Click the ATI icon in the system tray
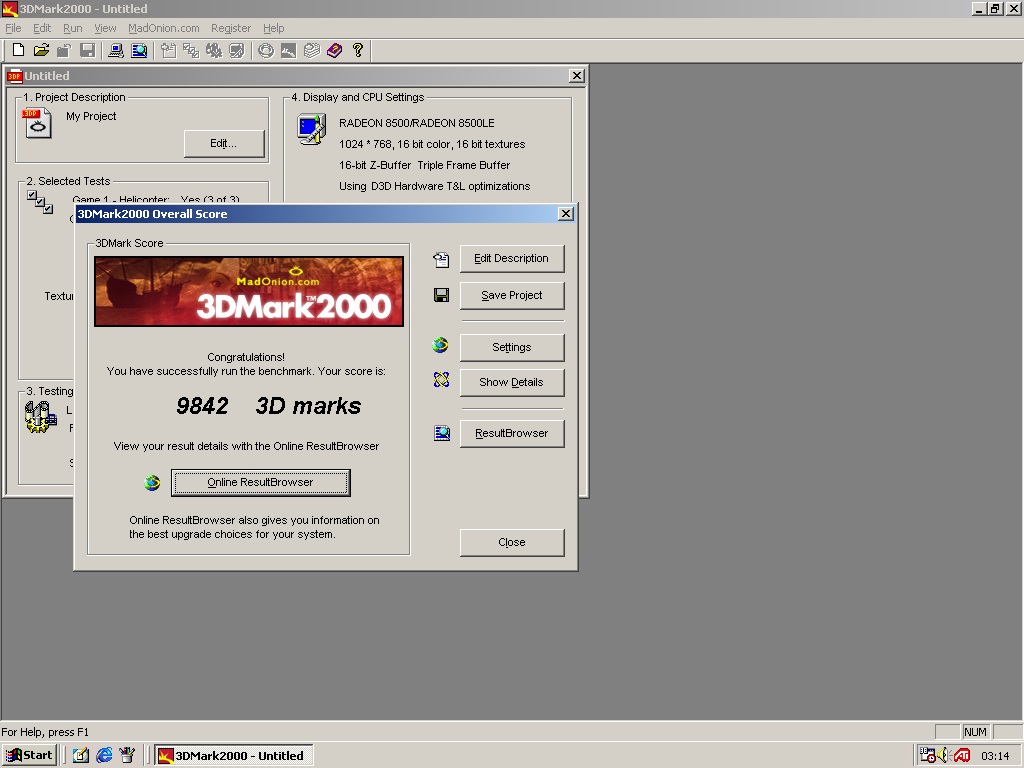 pyautogui.click(x=962, y=755)
